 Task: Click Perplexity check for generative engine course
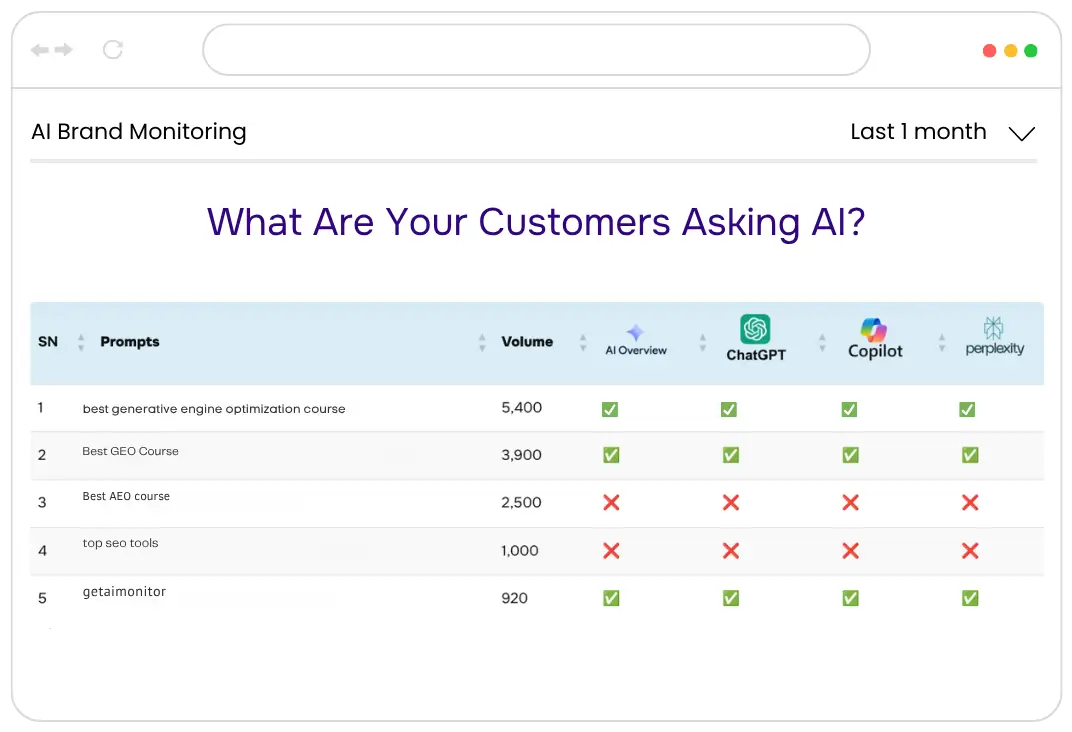[x=967, y=409]
